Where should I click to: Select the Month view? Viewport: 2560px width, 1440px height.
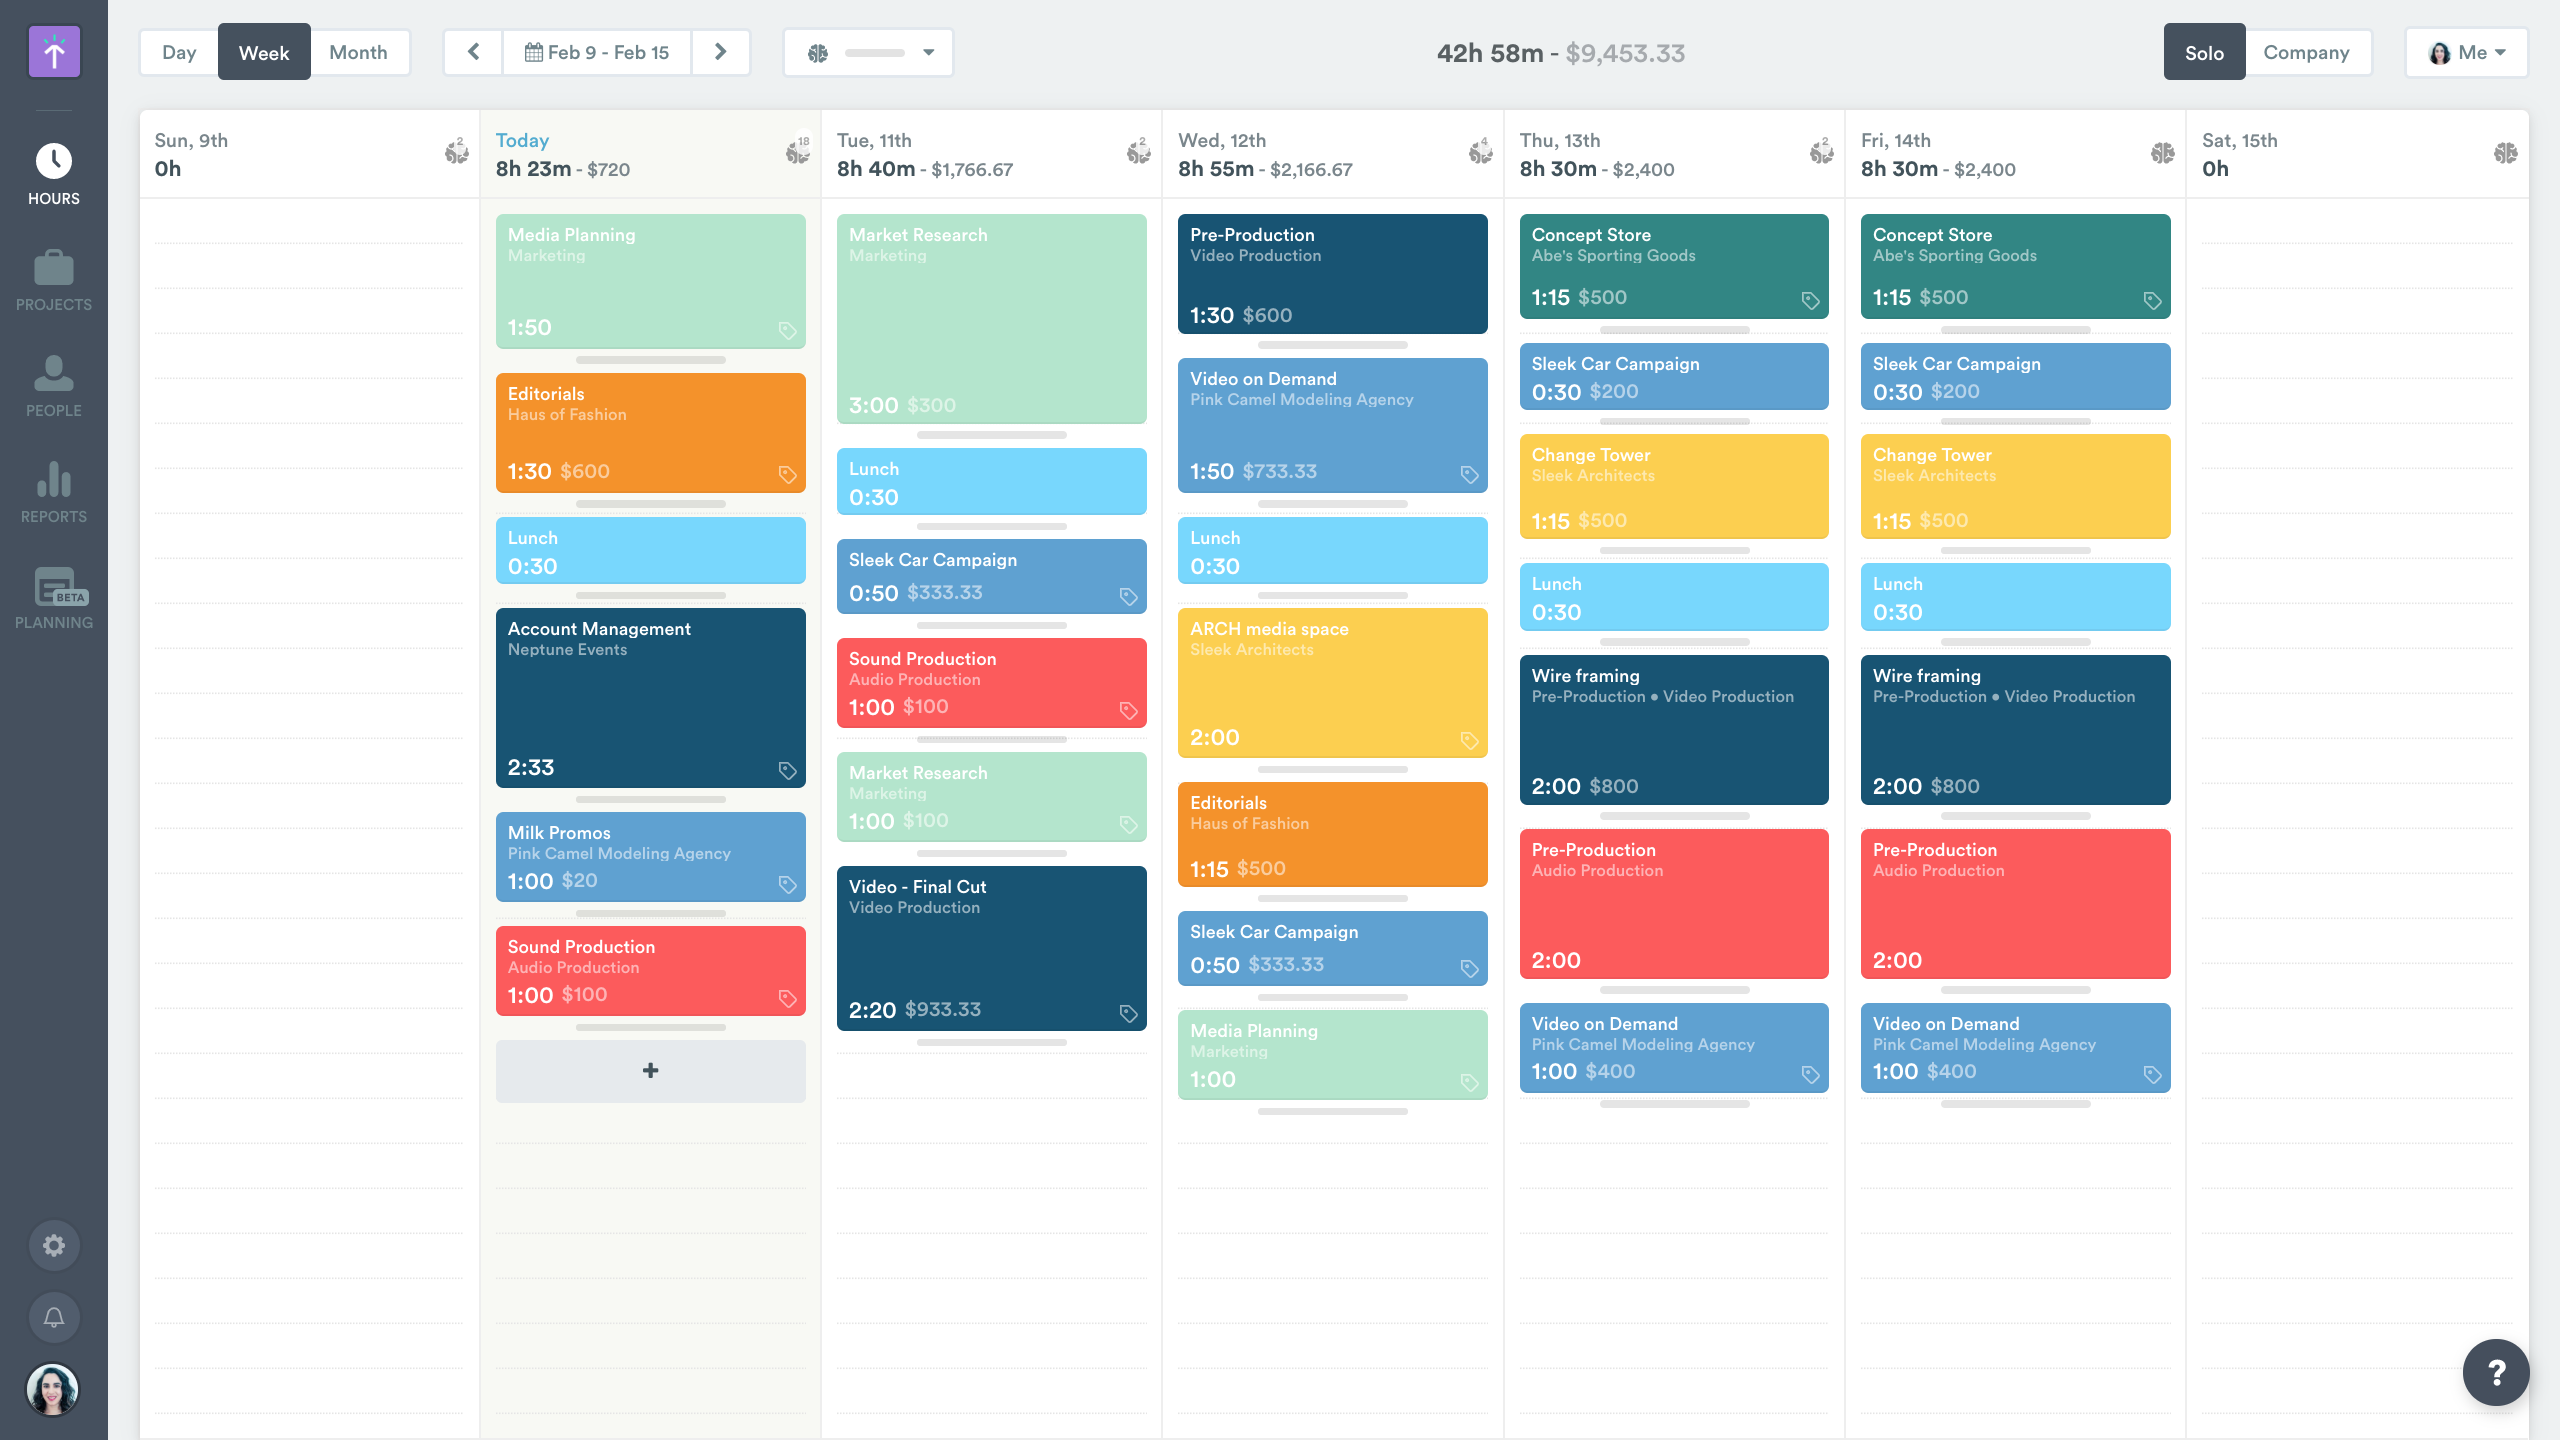point(358,52)
